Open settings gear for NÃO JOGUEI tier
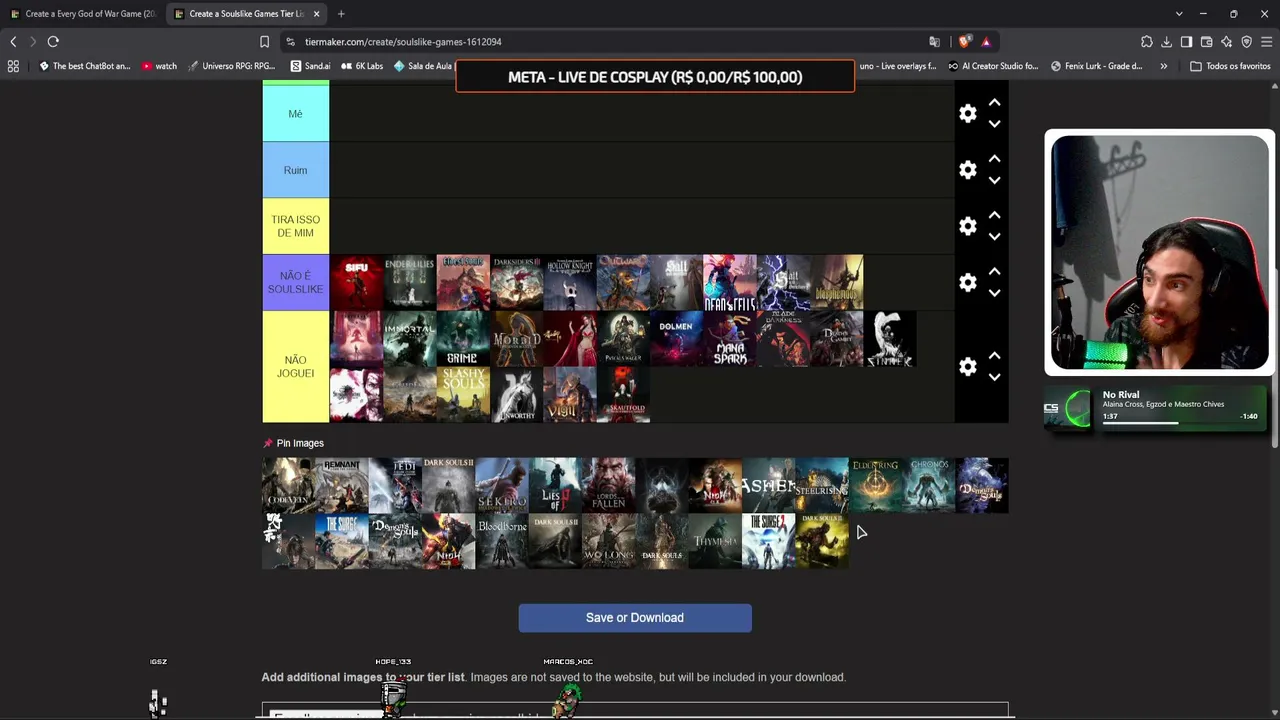The image size is (1280, 720). (x=967, y=367)
